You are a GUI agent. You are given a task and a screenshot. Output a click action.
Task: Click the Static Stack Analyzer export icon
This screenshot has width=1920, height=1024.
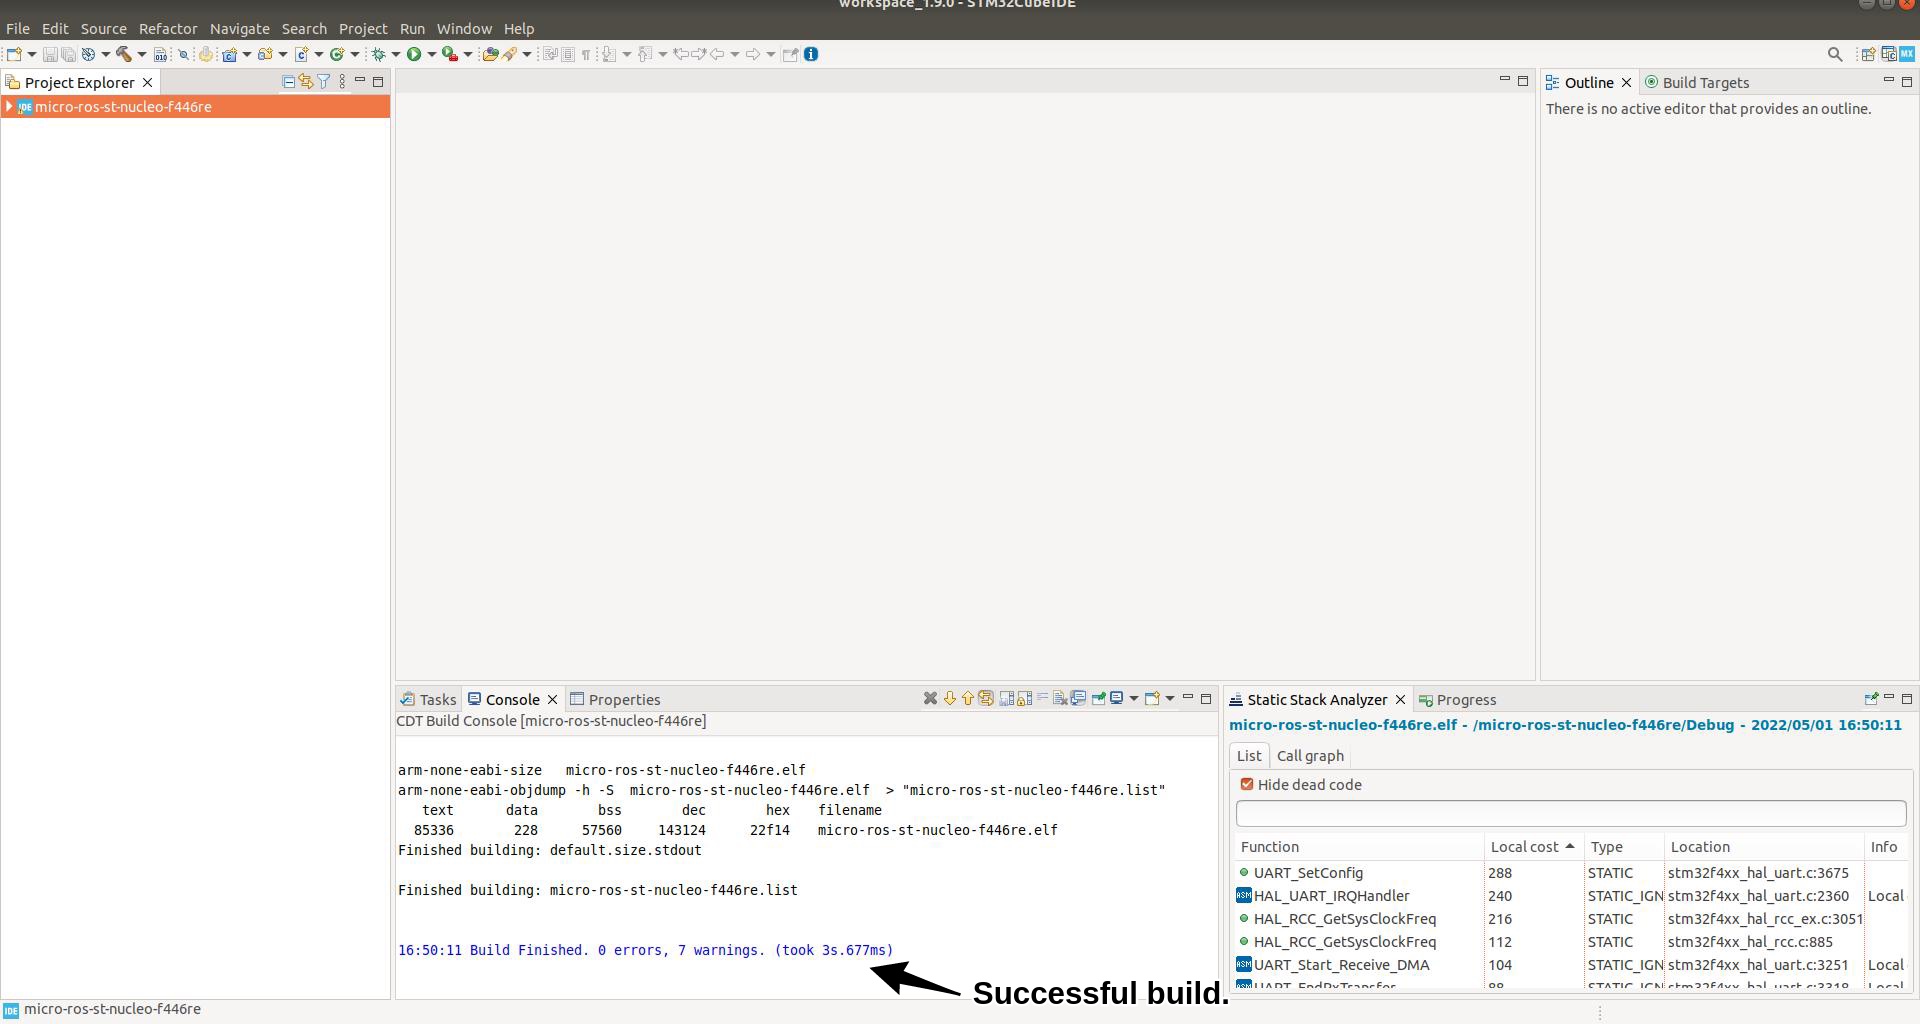(x=1871, y=699)
